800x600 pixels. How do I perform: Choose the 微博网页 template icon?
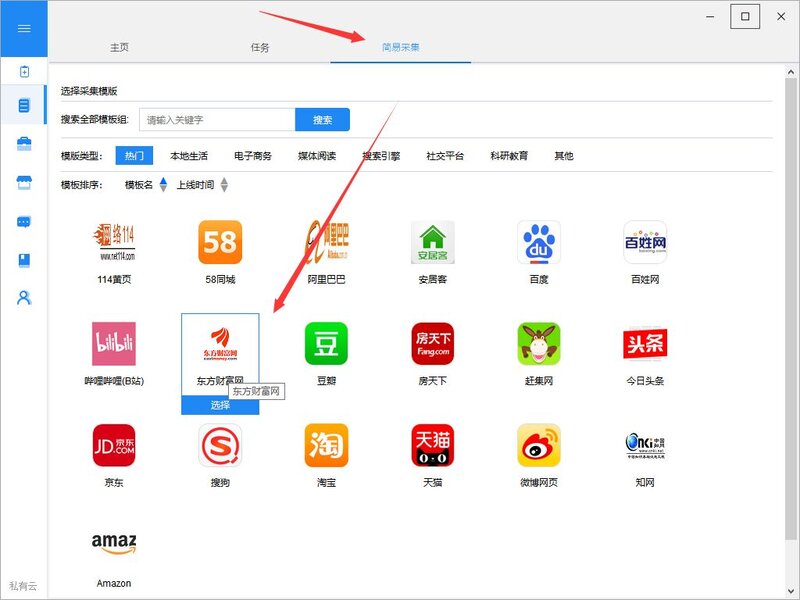pyautogui.click(x=539, y=445)
